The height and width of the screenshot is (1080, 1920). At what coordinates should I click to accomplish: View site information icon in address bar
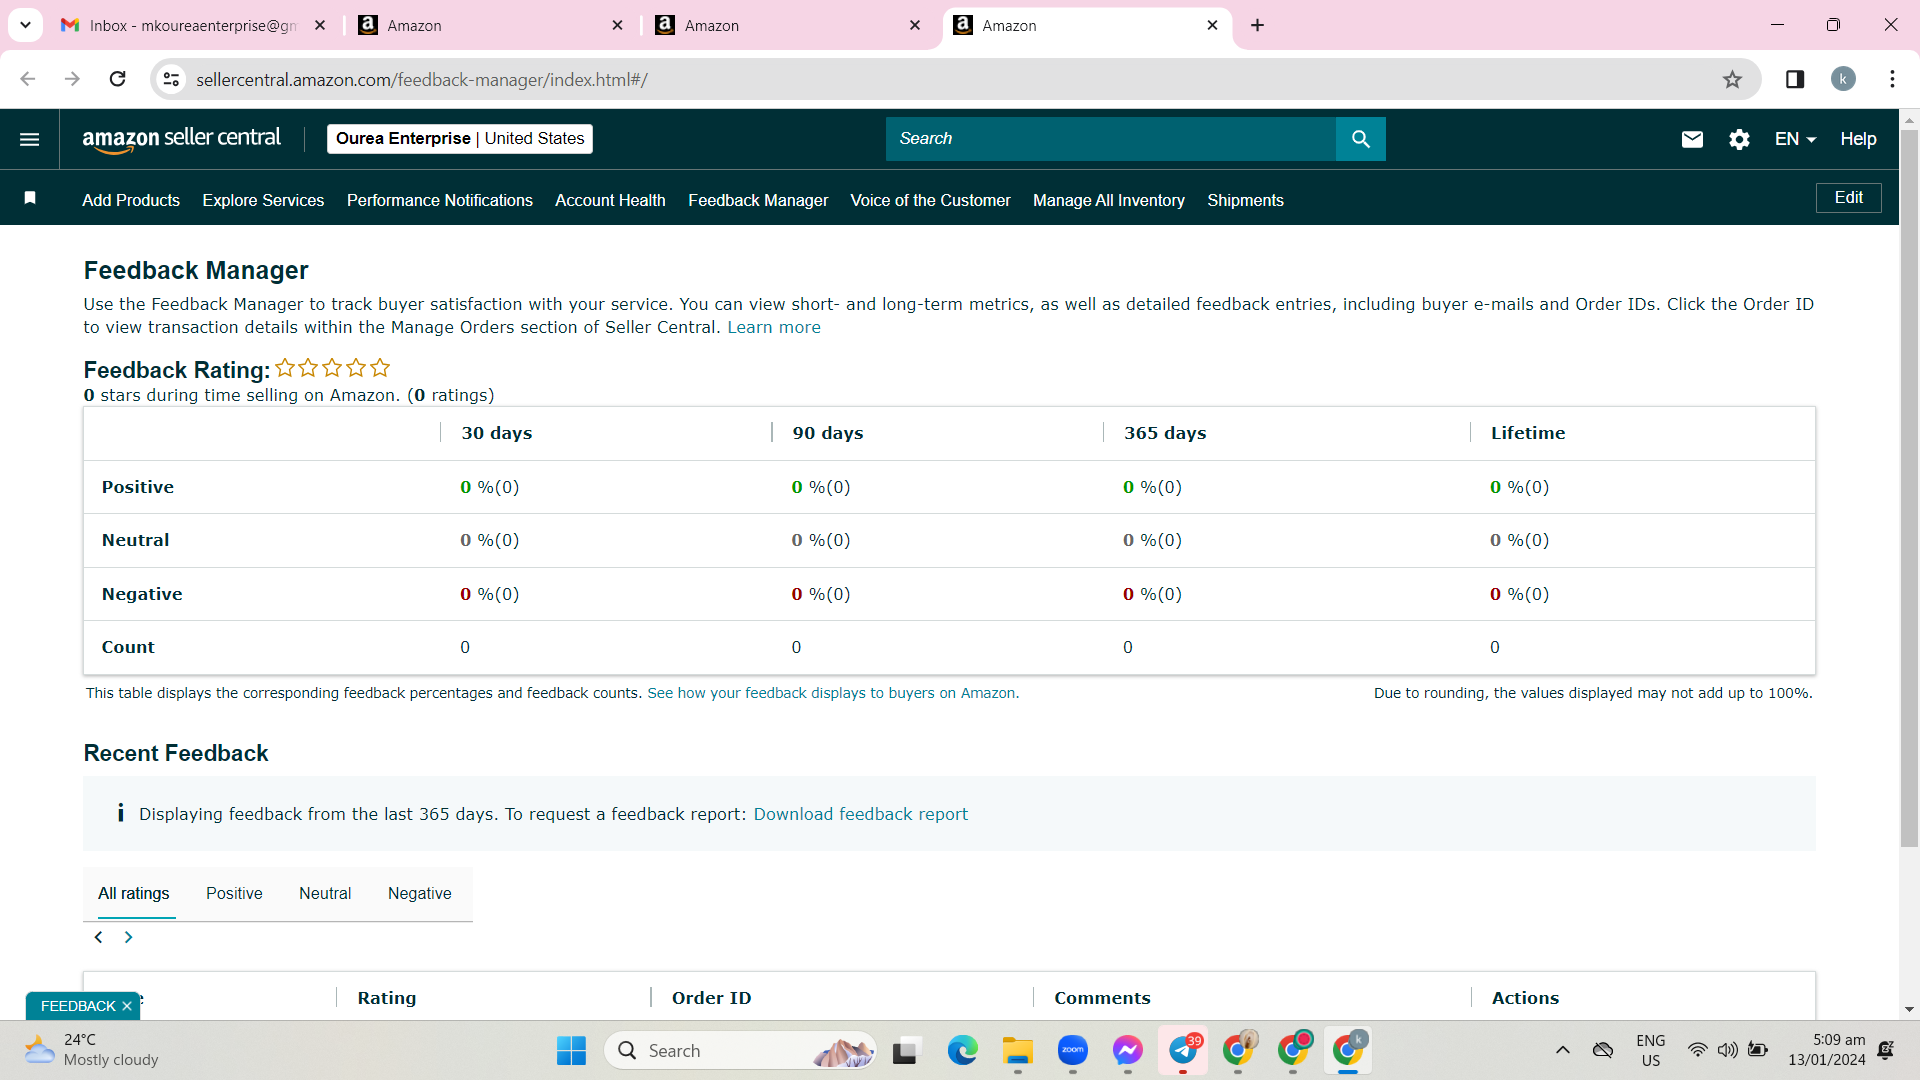pyautogui.click(x=172, y=79)
